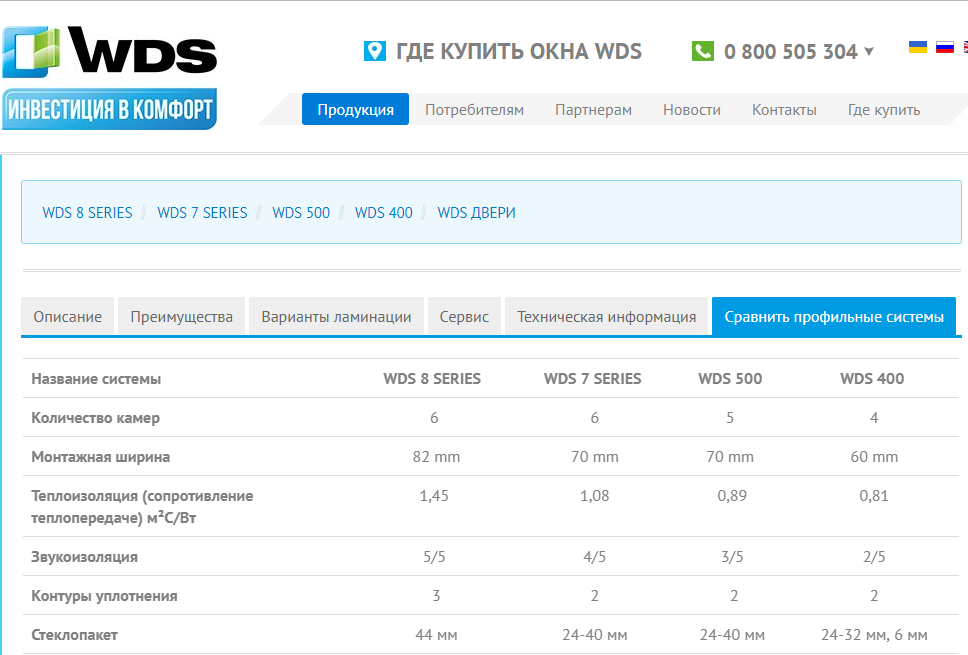Click glazing value 24-32 мм, 6 мм

coord(874,635)
